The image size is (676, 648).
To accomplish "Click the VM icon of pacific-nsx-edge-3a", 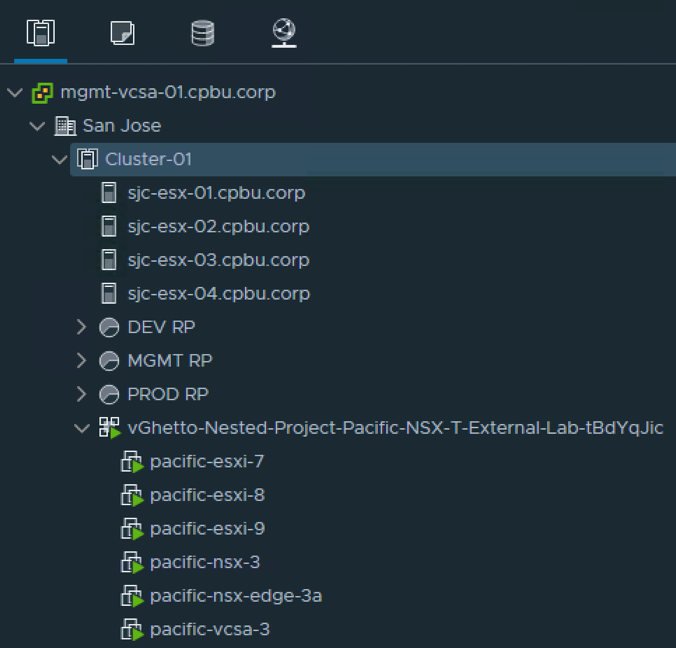I will click(x=132, y=597).
